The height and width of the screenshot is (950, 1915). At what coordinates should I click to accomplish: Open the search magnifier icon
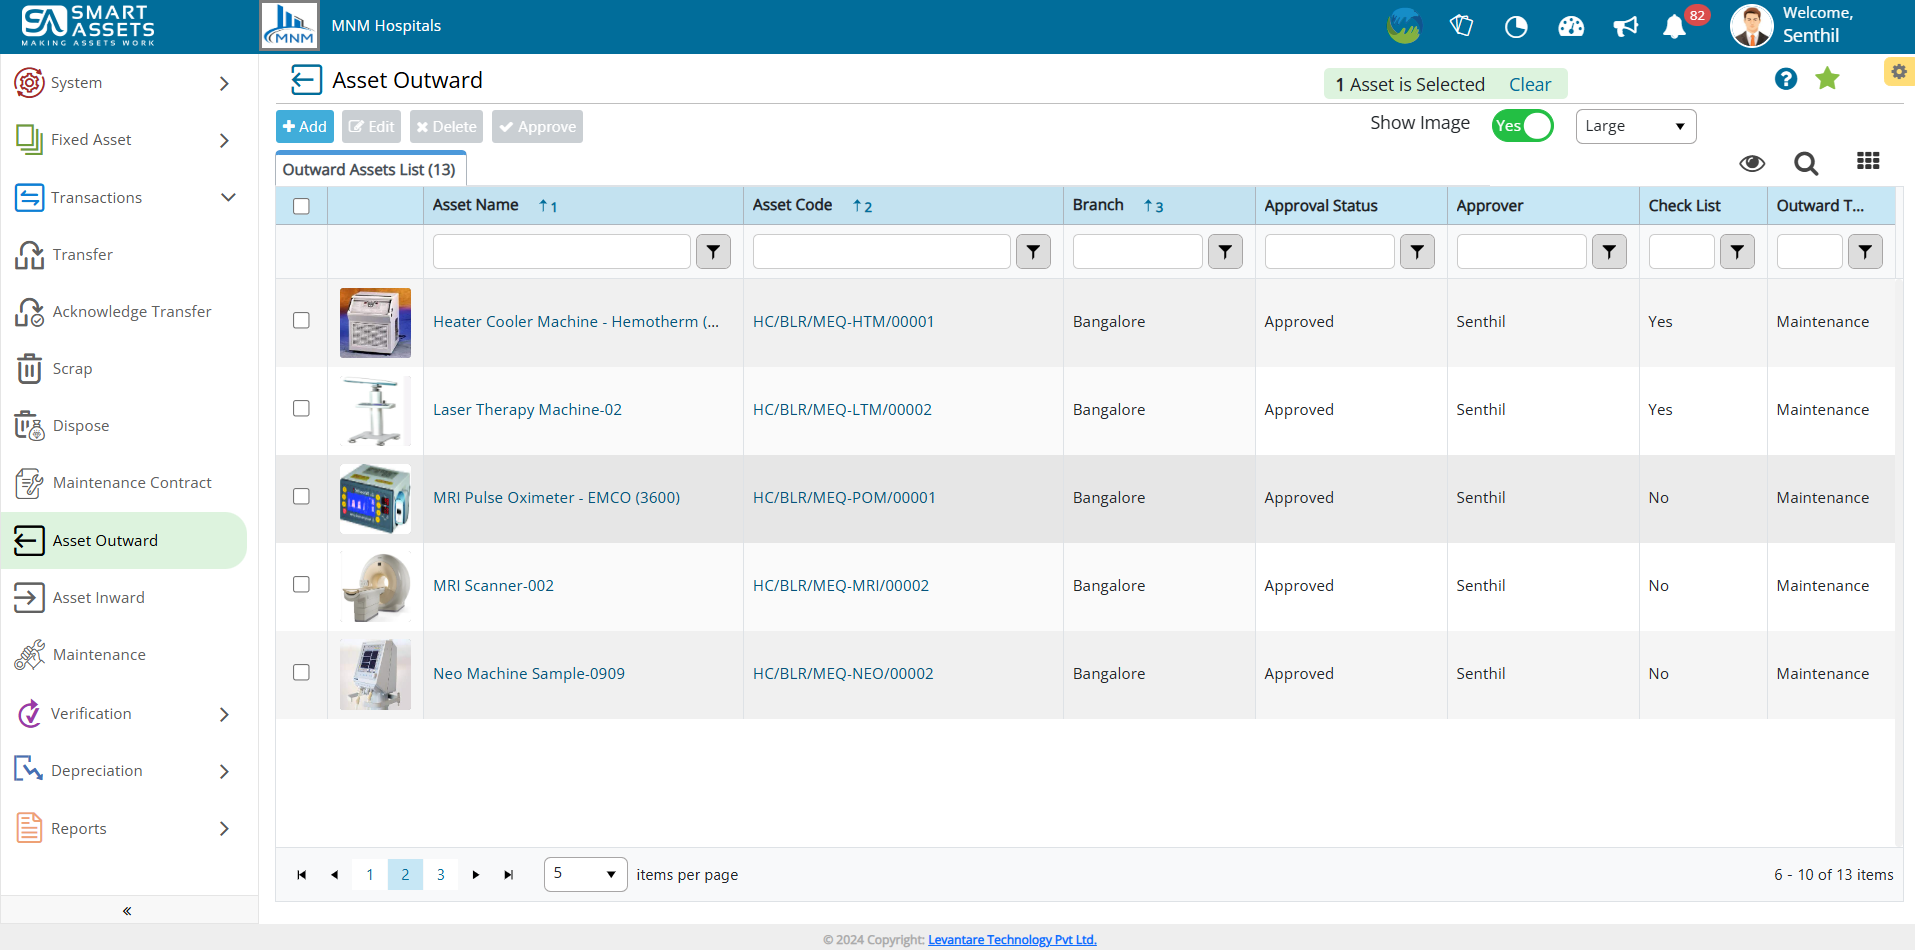(x=1805, y=163)
